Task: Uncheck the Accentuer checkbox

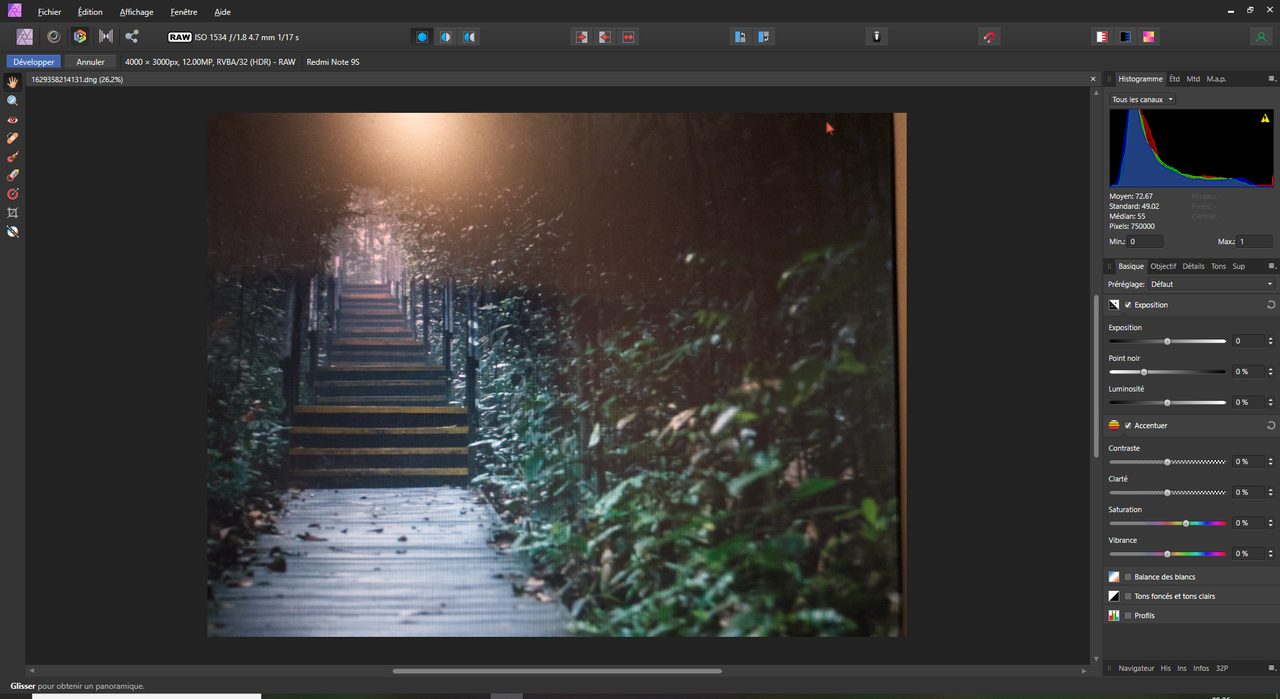Action: point(1128,426)
